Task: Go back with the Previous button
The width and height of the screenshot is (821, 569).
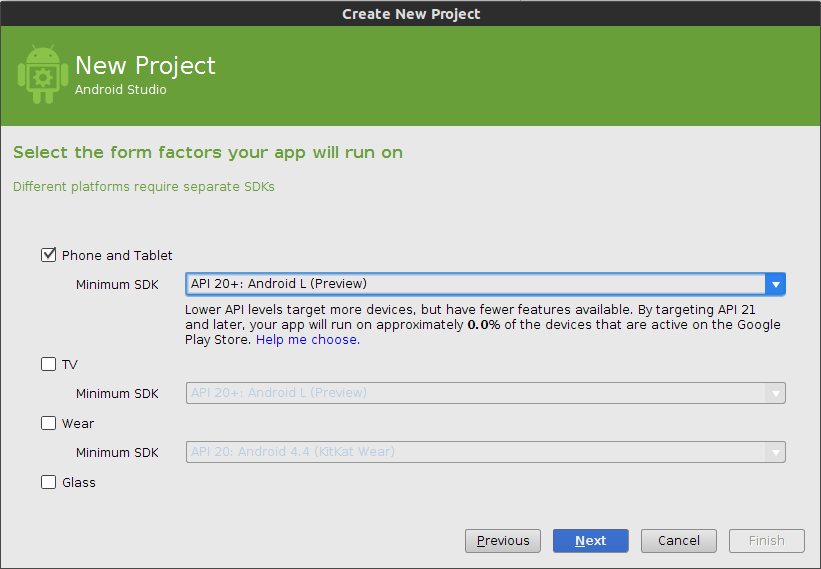Action: tap(503, 541)
